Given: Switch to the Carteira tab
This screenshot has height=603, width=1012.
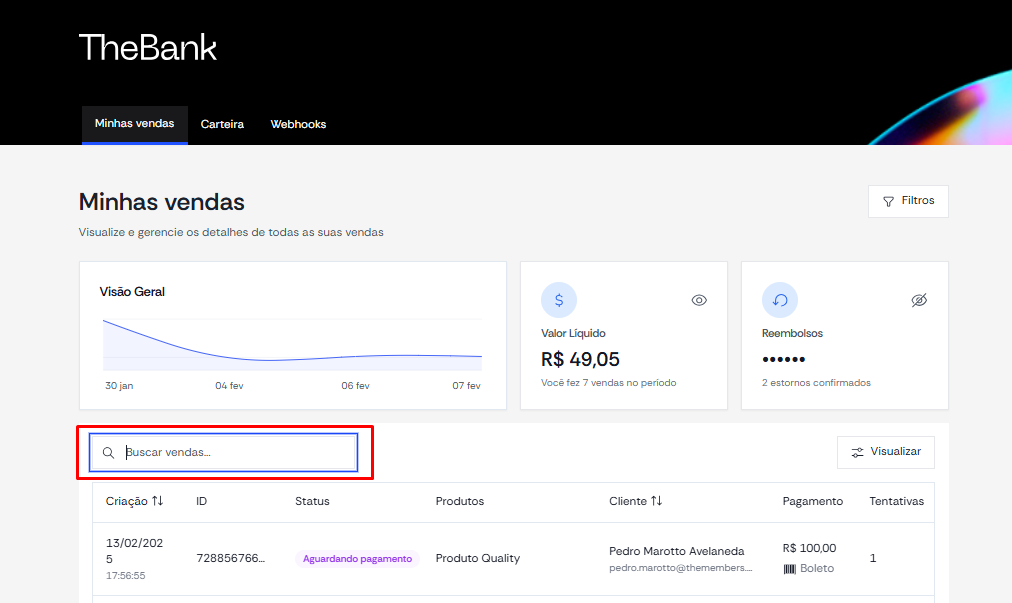Looking at the screenshot, I should [x=222, y=124].
